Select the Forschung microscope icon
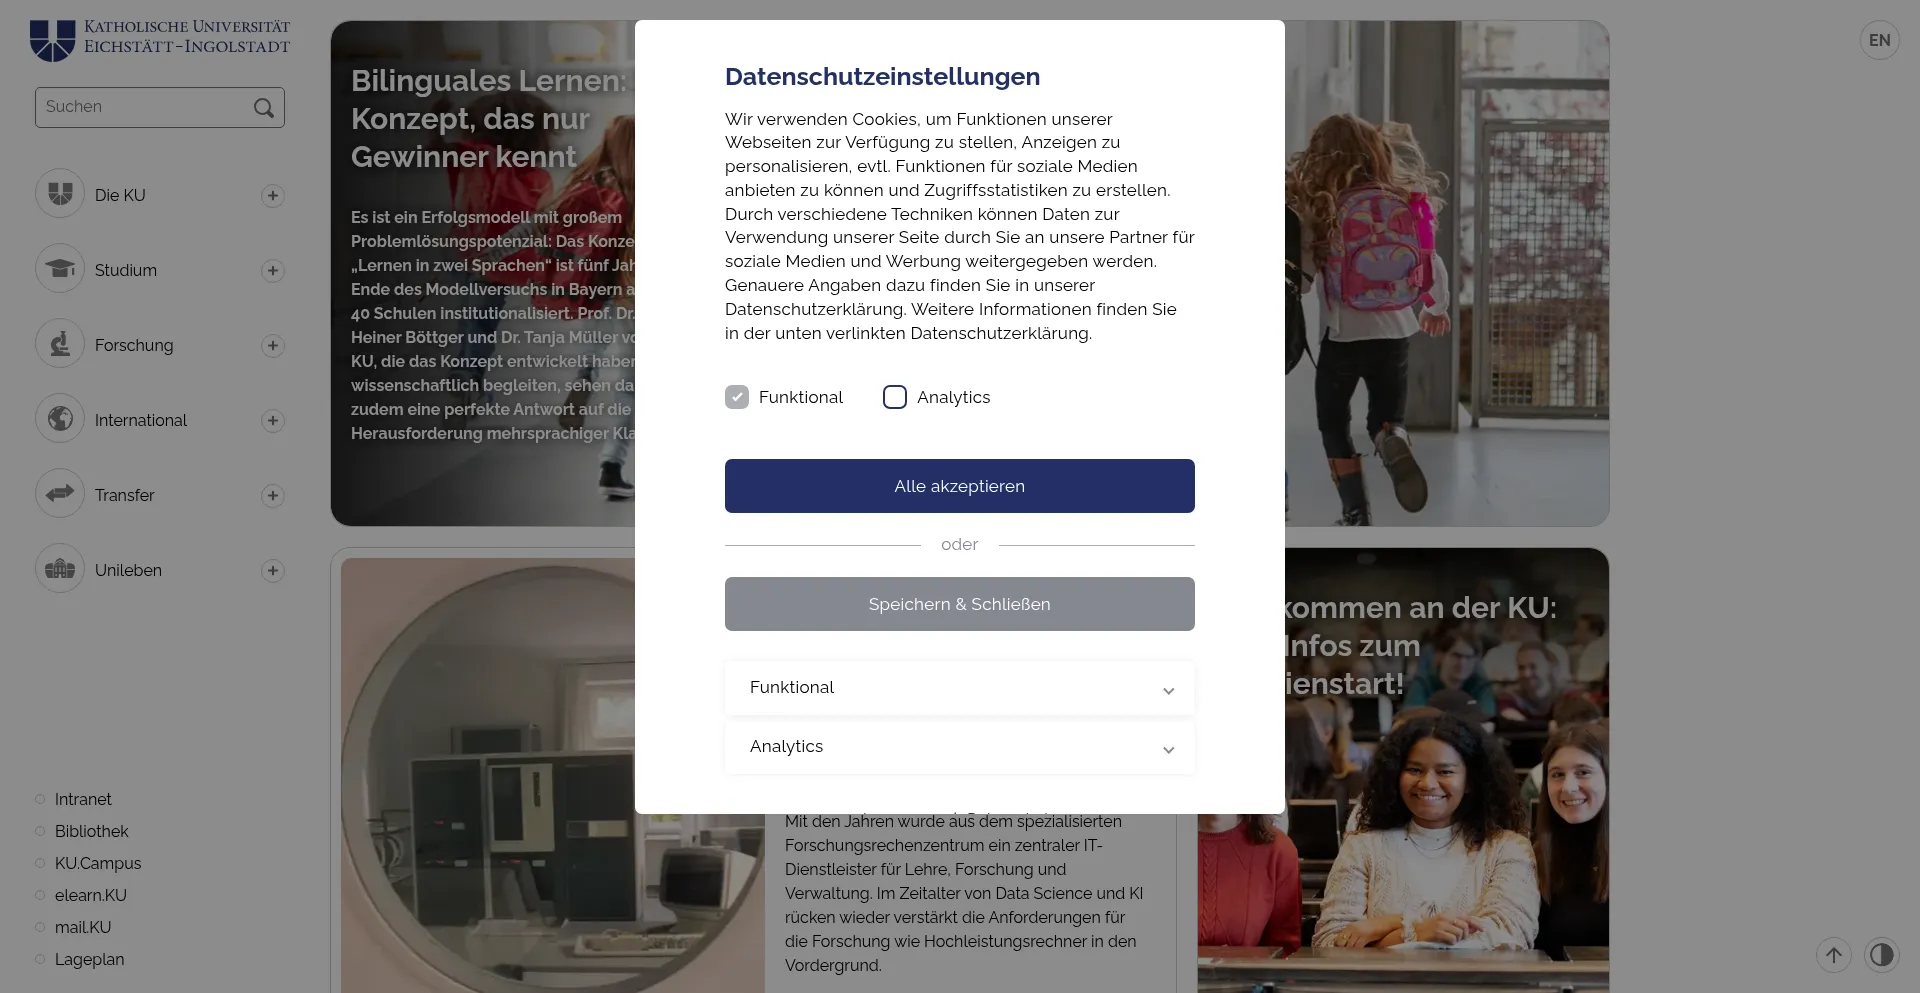Viewport: 1920px width, 993px height. 60,344
